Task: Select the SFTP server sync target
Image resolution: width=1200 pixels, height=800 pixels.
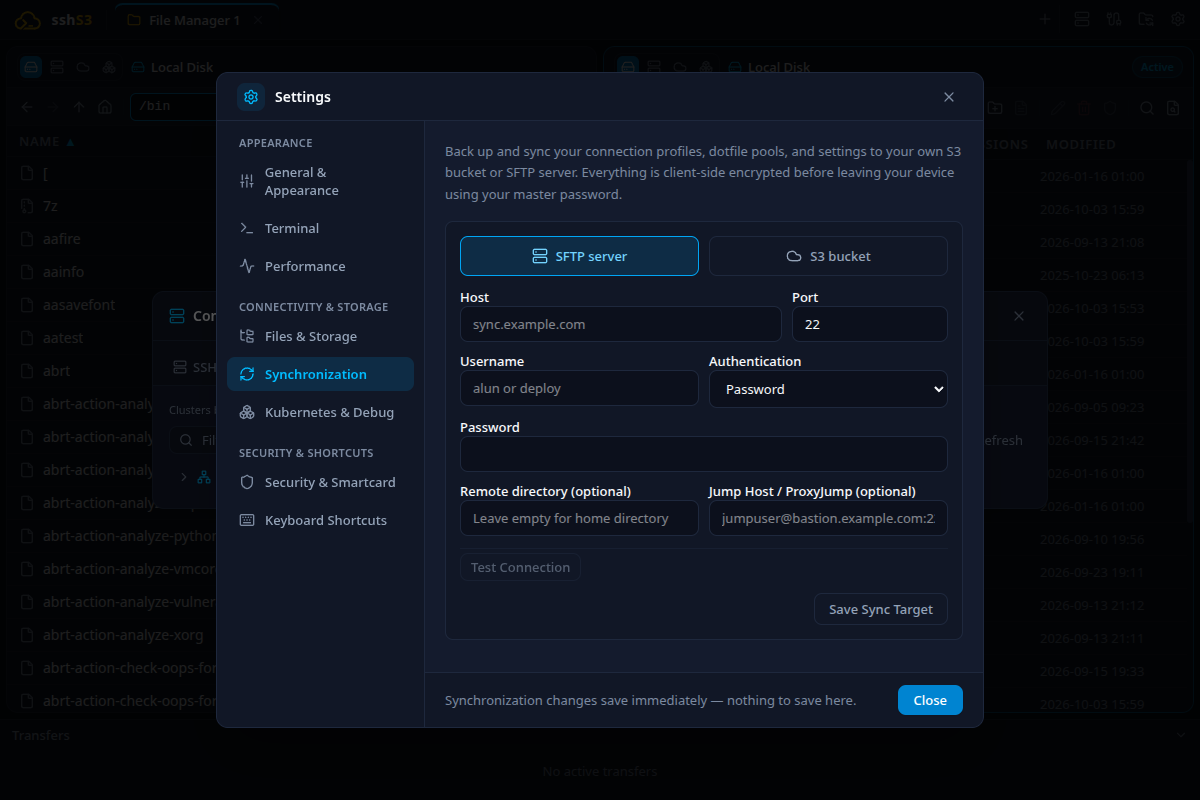Action: (579, 256)
